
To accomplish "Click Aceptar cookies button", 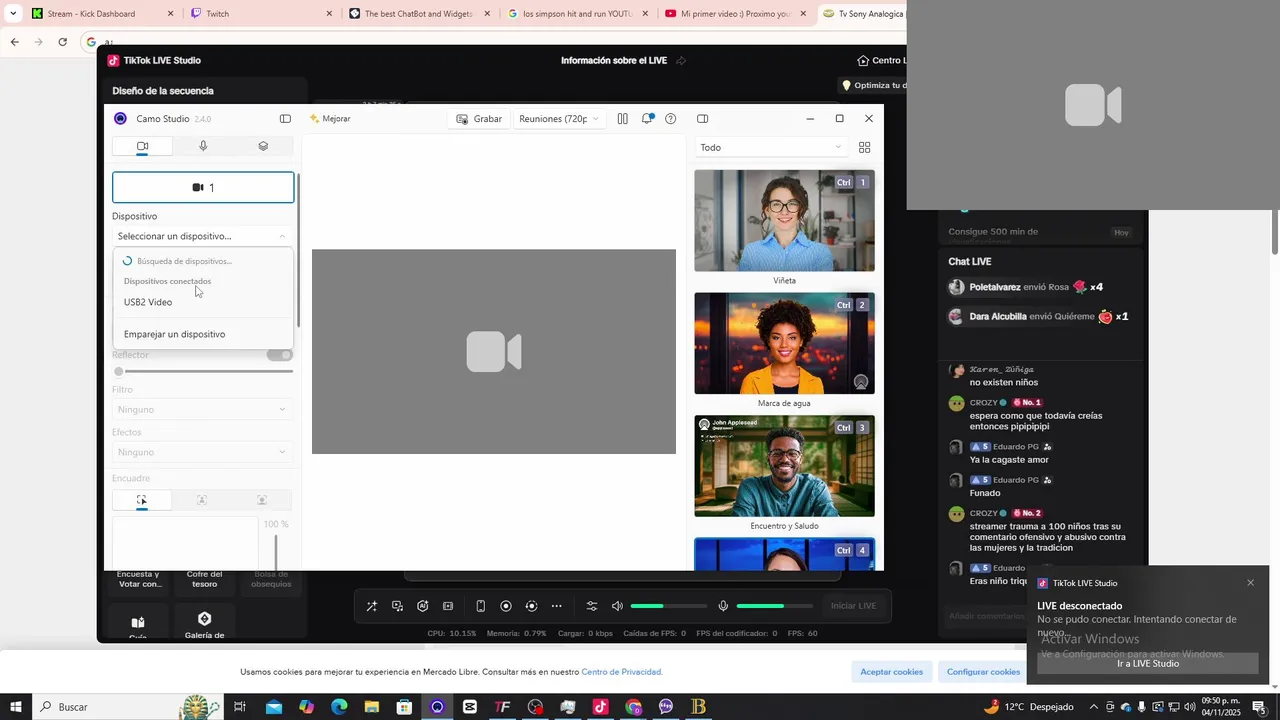I will (x=892, y=672).
